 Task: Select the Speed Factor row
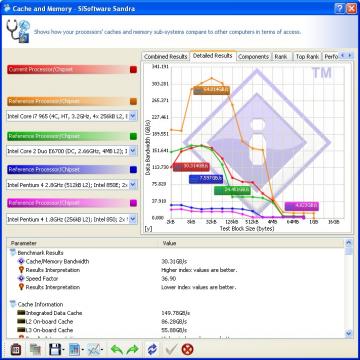[x=176, y=279]
